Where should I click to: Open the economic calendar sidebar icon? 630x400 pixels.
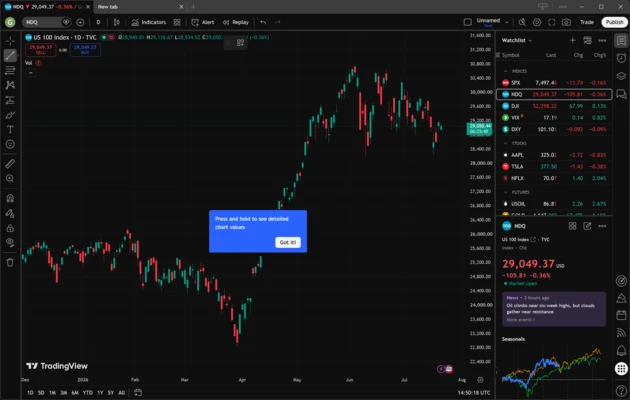tap(621, 315)
